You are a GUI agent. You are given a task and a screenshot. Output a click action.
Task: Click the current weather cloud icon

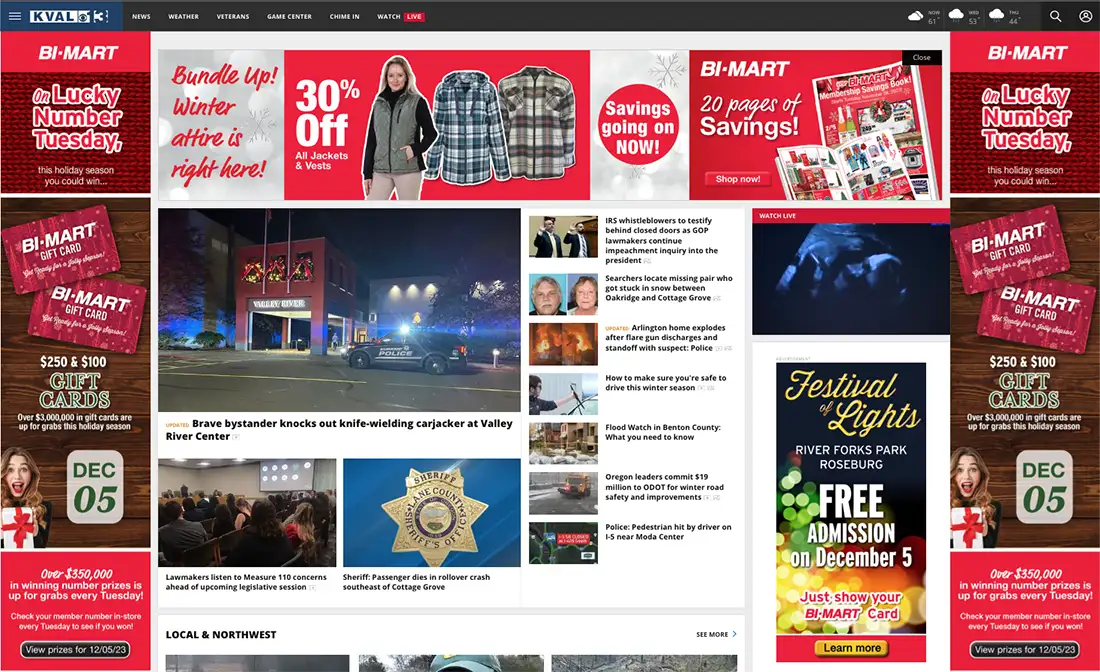tap(915, 16)
